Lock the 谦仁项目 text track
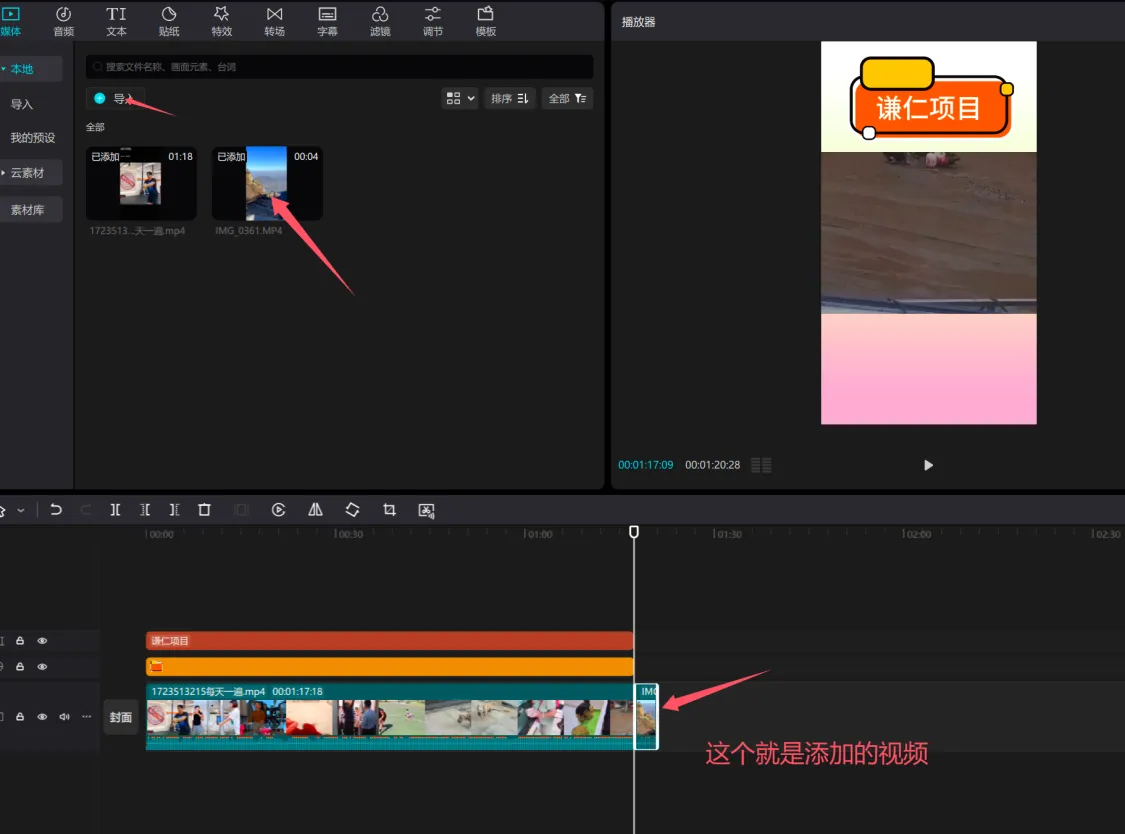 (x=21, y=640)
